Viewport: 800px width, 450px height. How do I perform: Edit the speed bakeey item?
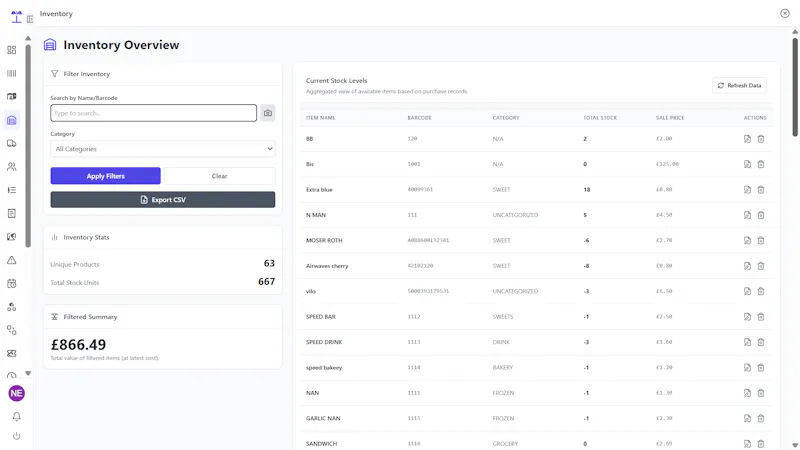point(747,367)
